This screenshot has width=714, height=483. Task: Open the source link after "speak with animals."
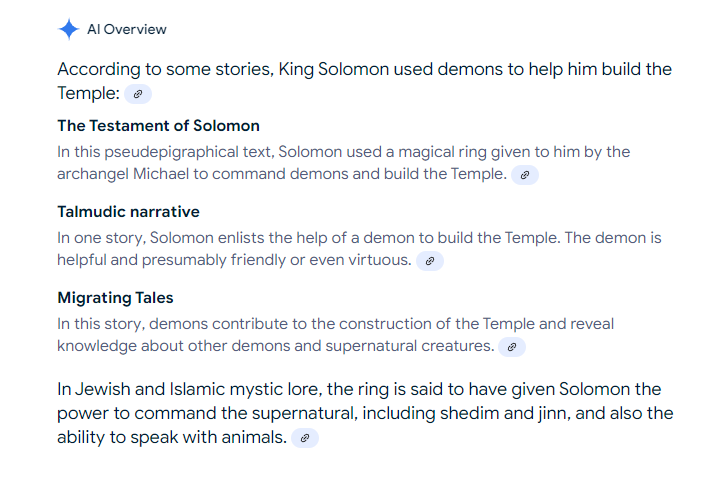(305, 438)
